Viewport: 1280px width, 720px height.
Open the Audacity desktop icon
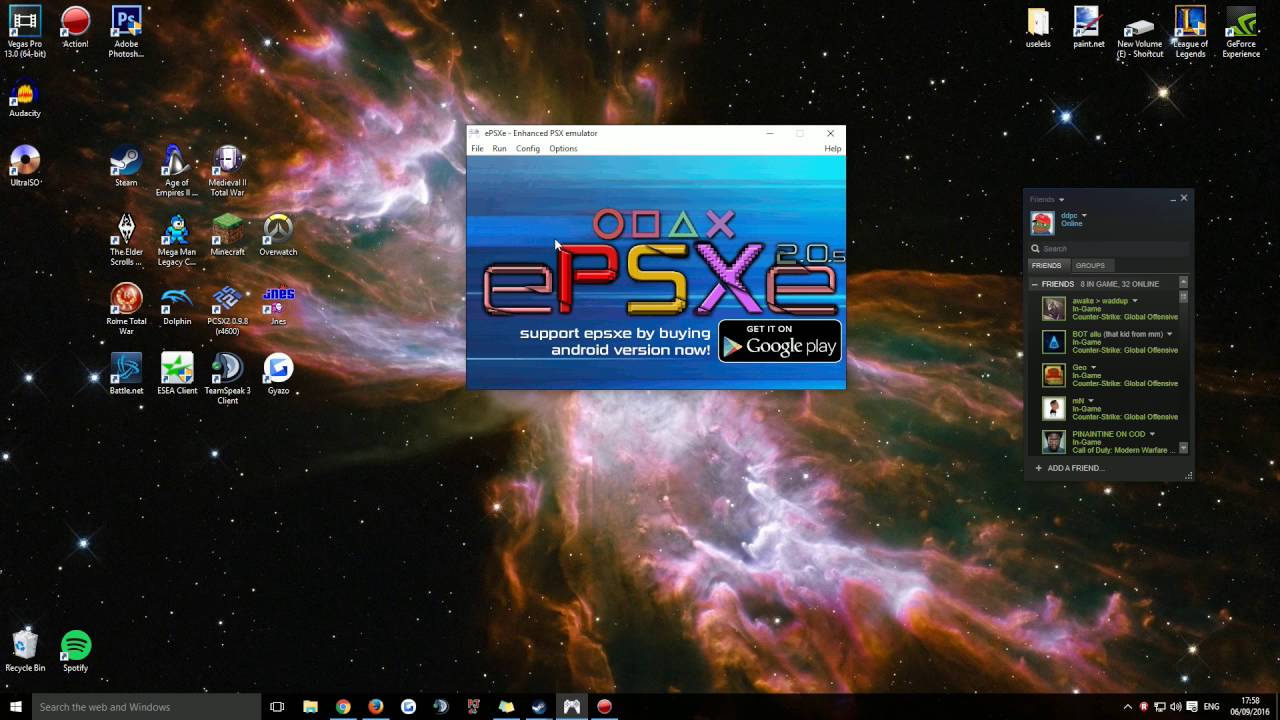[x=25, y=99]
